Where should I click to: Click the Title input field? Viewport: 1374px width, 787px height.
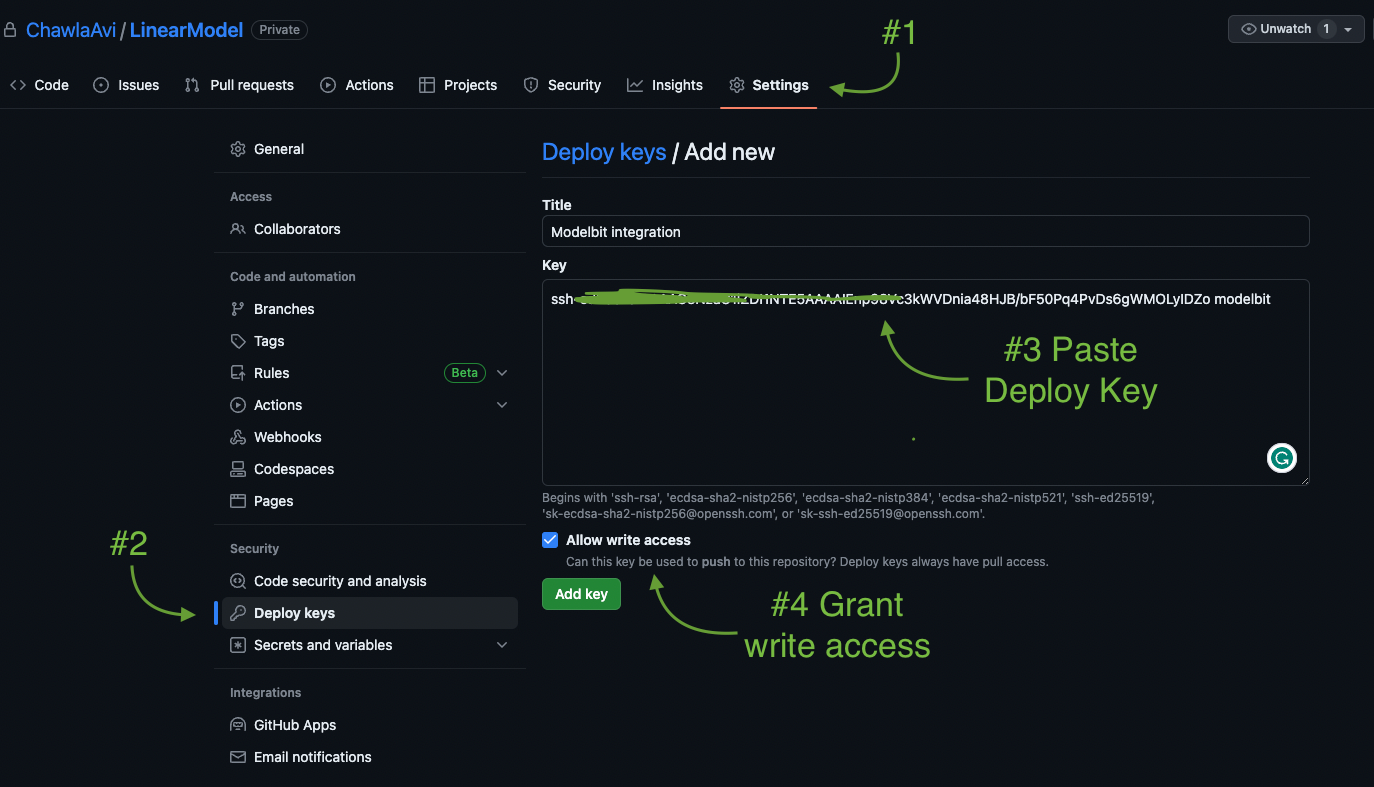click(925, 231)
